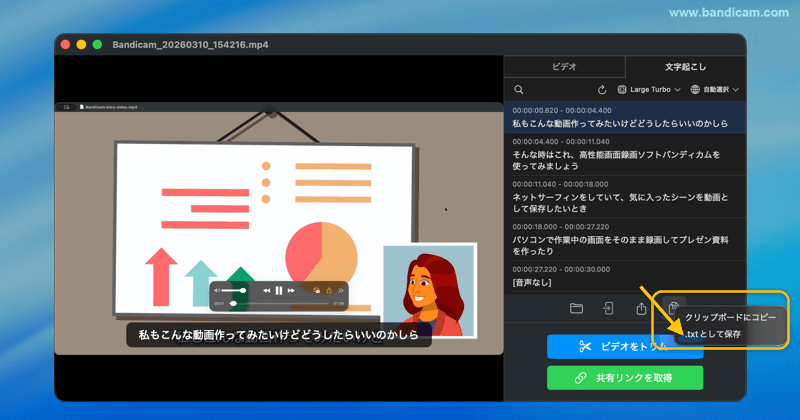Switch to the 文字起こし tab
This screenshot has width=800, height=420.
coord(686,67)
